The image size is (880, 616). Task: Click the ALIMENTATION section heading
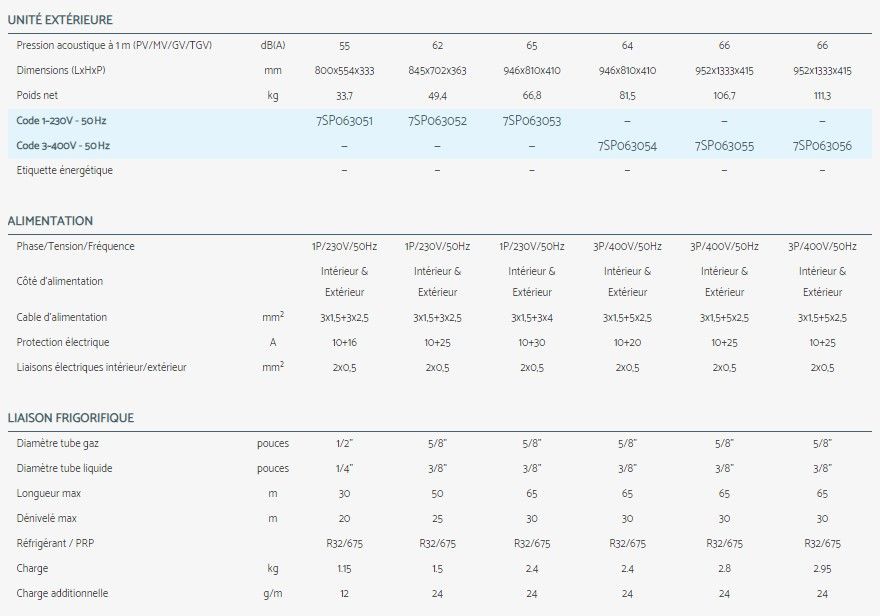[50, 221]
